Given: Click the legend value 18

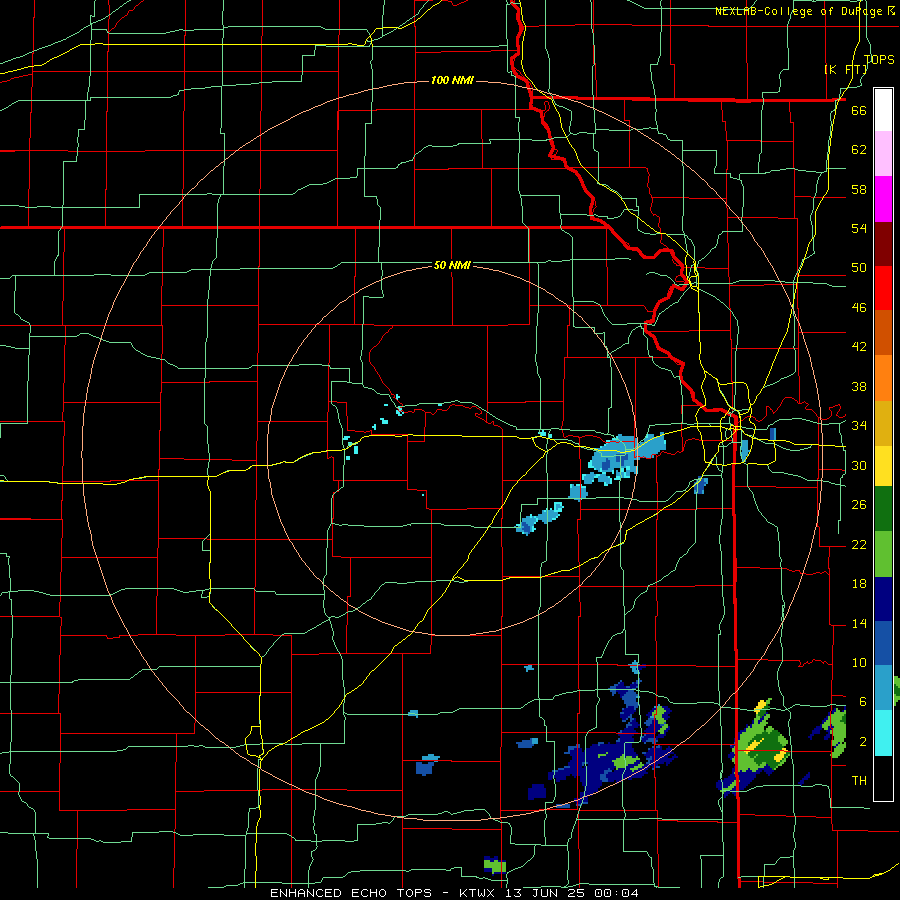Looking at the screenshot, I should pyautogui.click(x=859, y=584).
